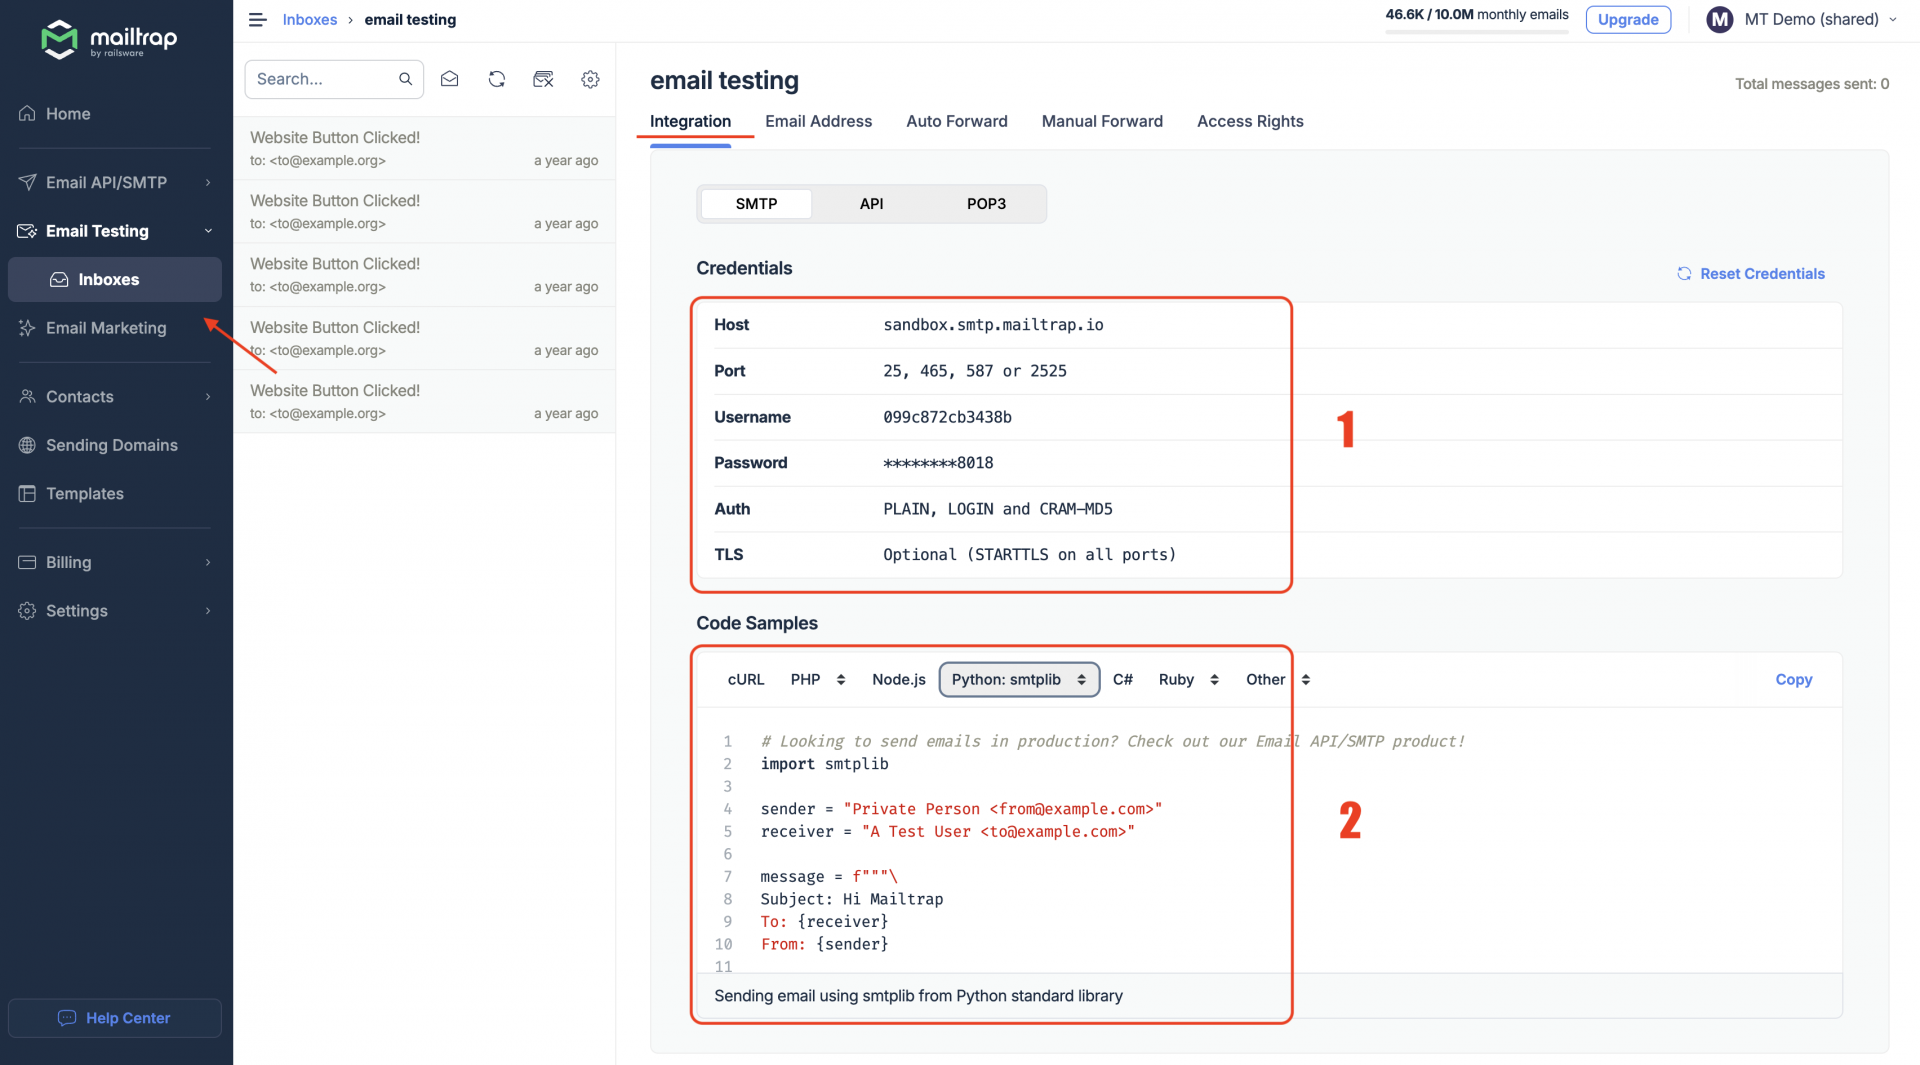Click inside the Search field
Screen dimensions: 1920x1065
320,79
